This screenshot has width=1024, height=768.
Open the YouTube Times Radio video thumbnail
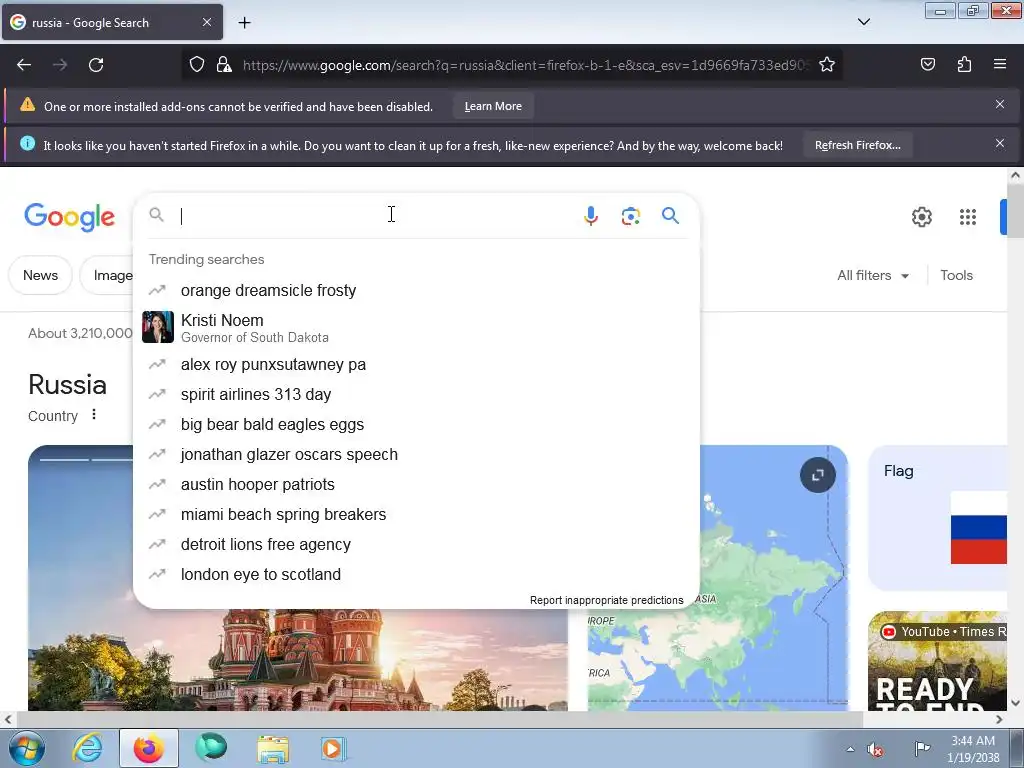coord(938,661)
